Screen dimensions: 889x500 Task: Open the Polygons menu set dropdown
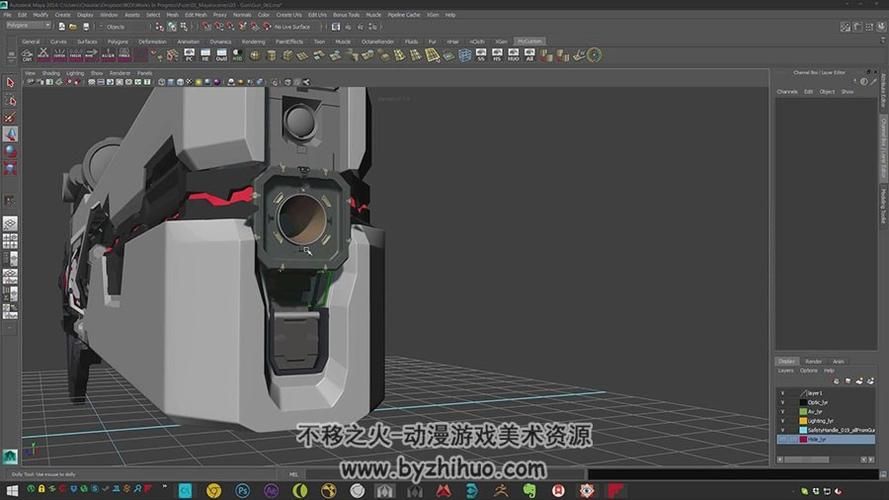[27, 26]
